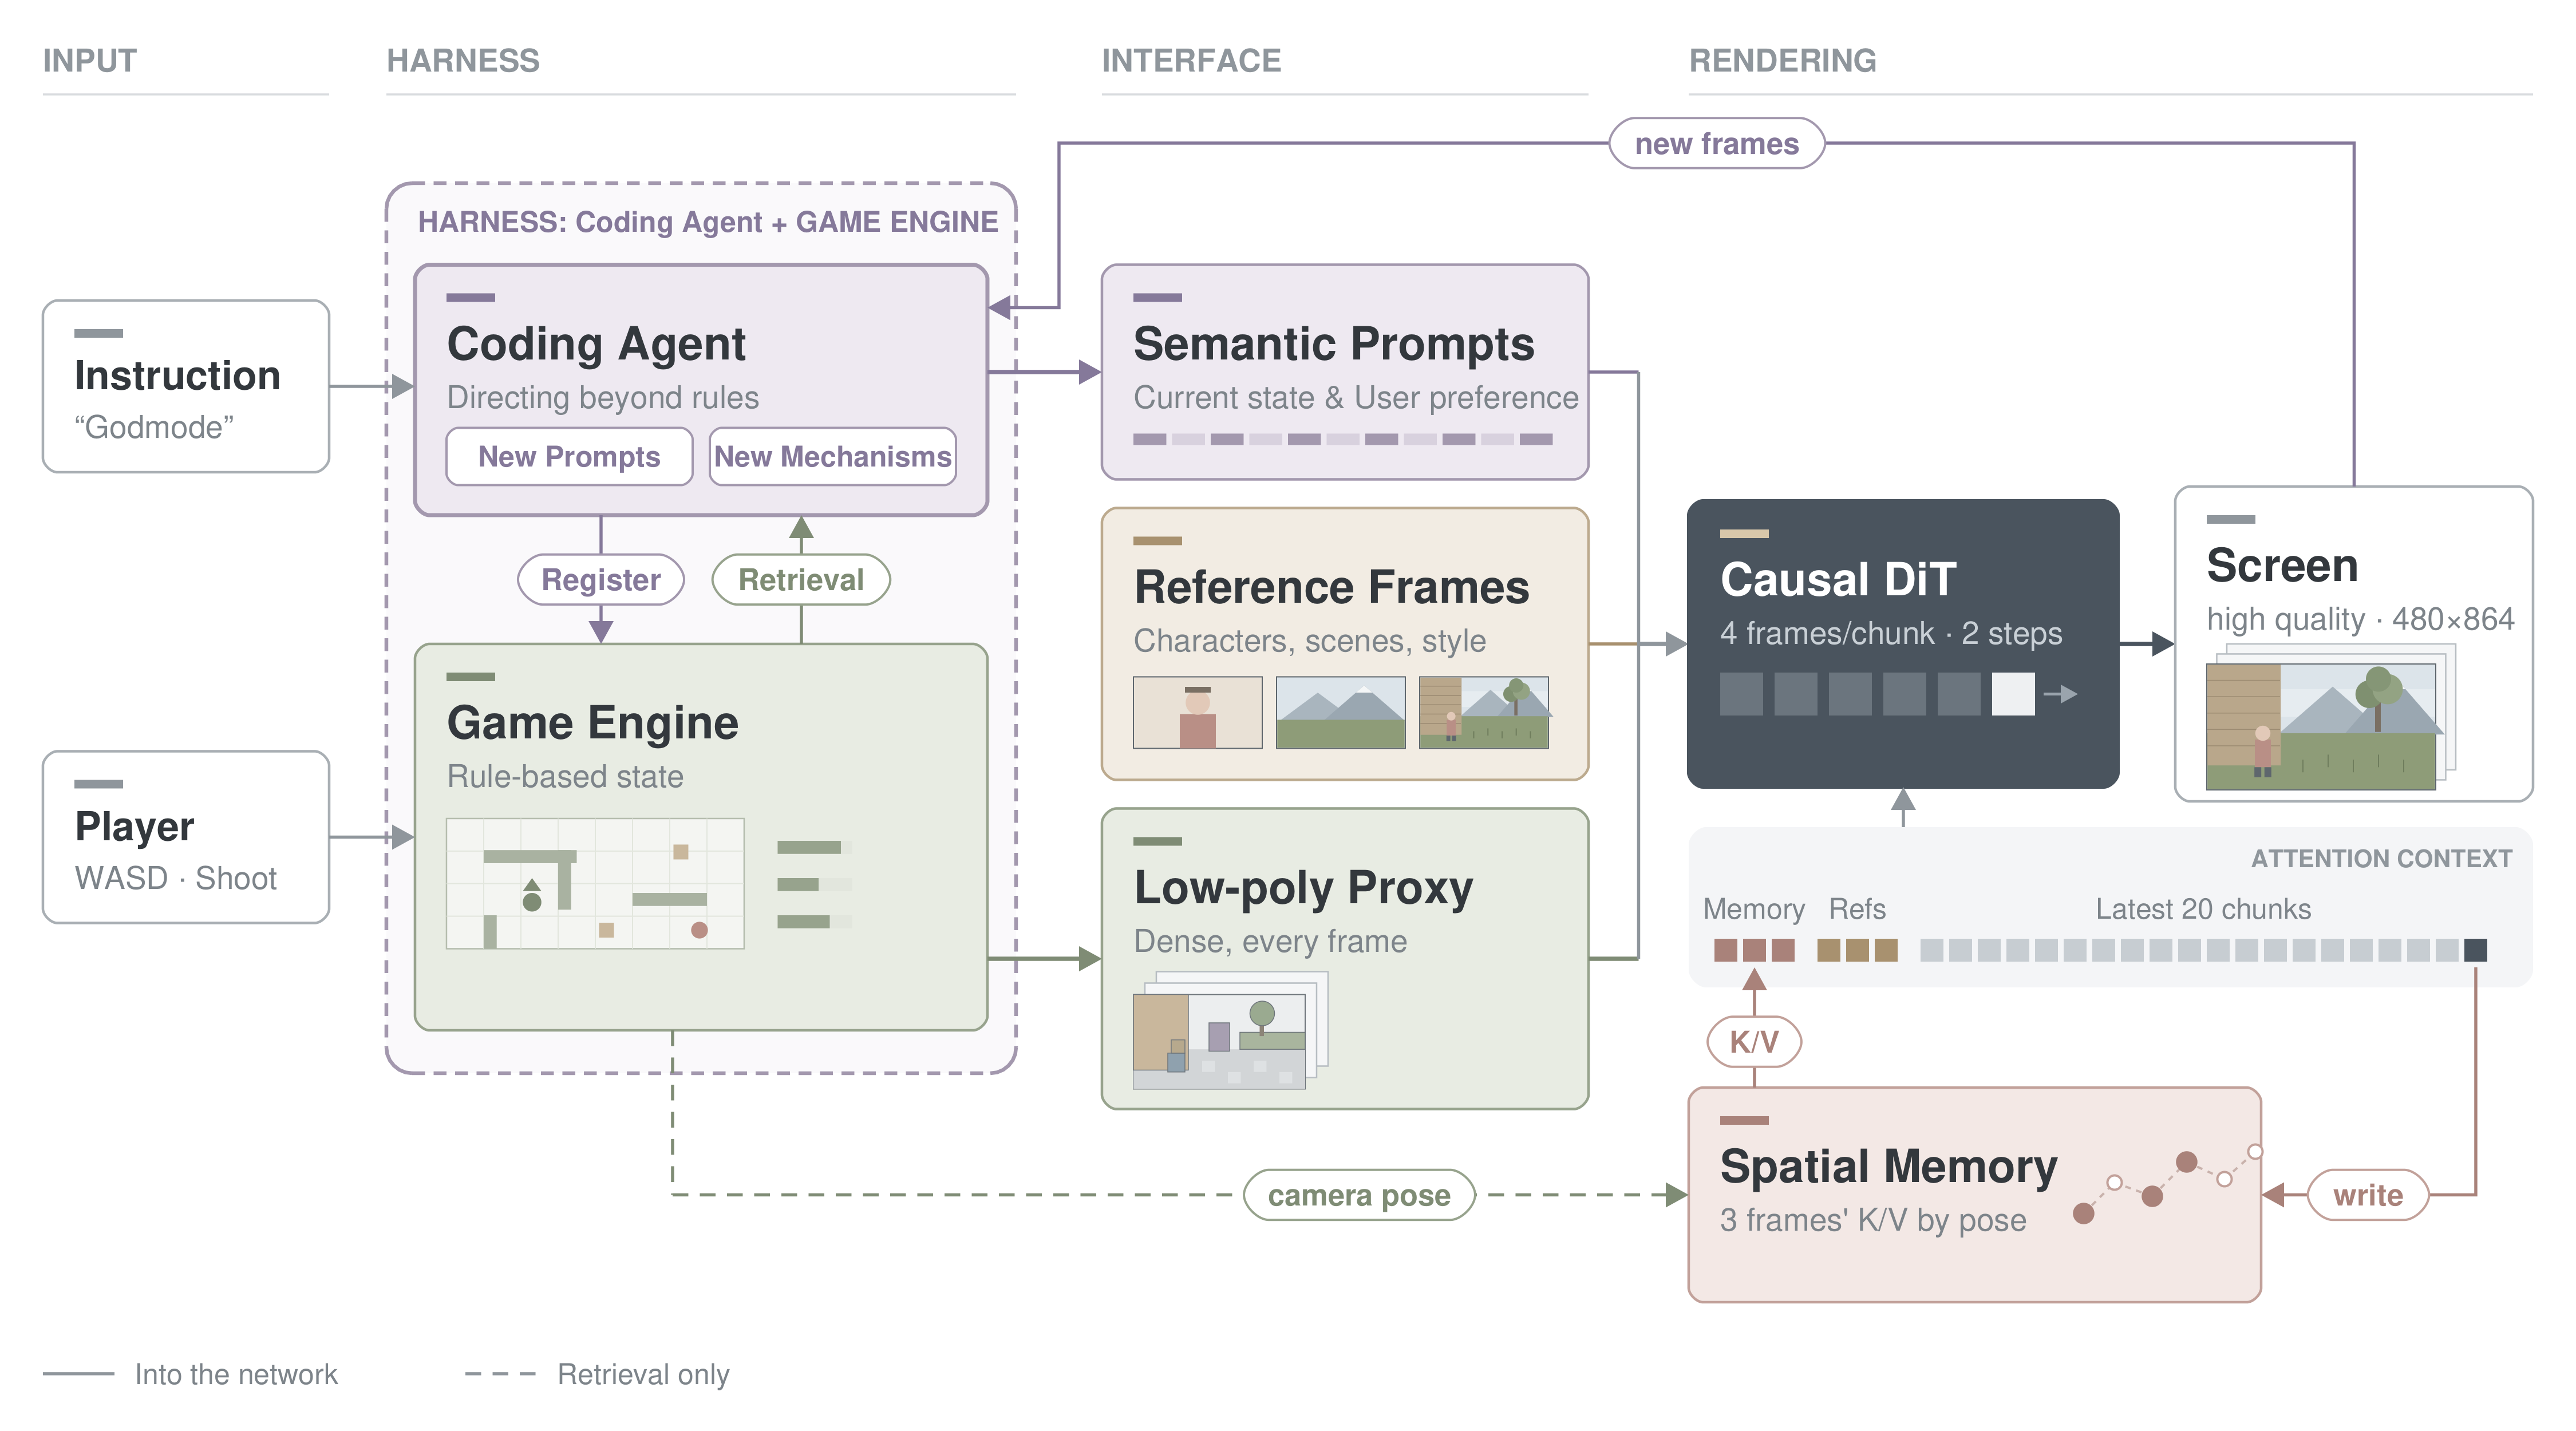
Task: Click the New Prompts pill
Action: point(569,456)
